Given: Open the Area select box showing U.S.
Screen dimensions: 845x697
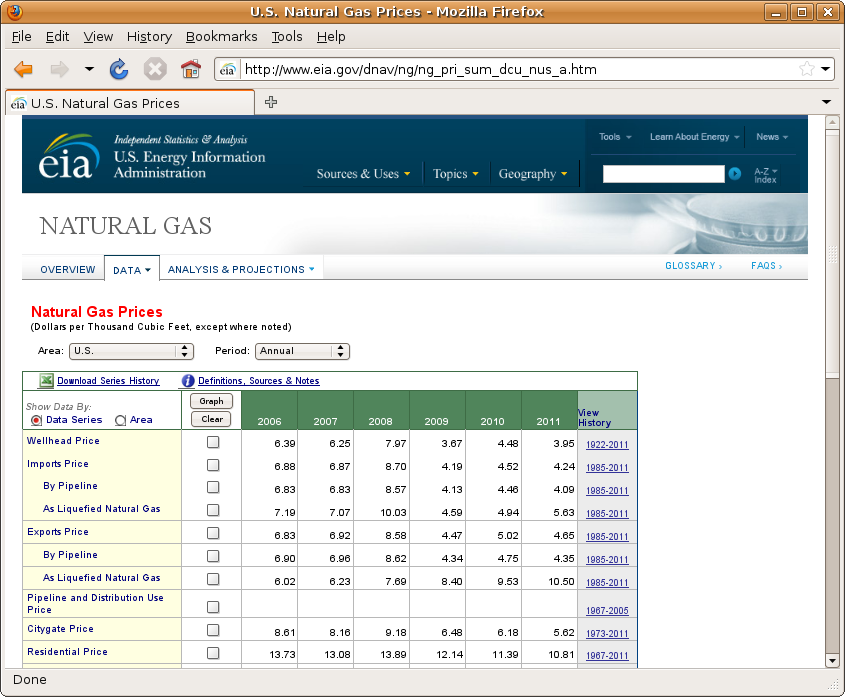Looking at the screenshot, I should (131, 351).
